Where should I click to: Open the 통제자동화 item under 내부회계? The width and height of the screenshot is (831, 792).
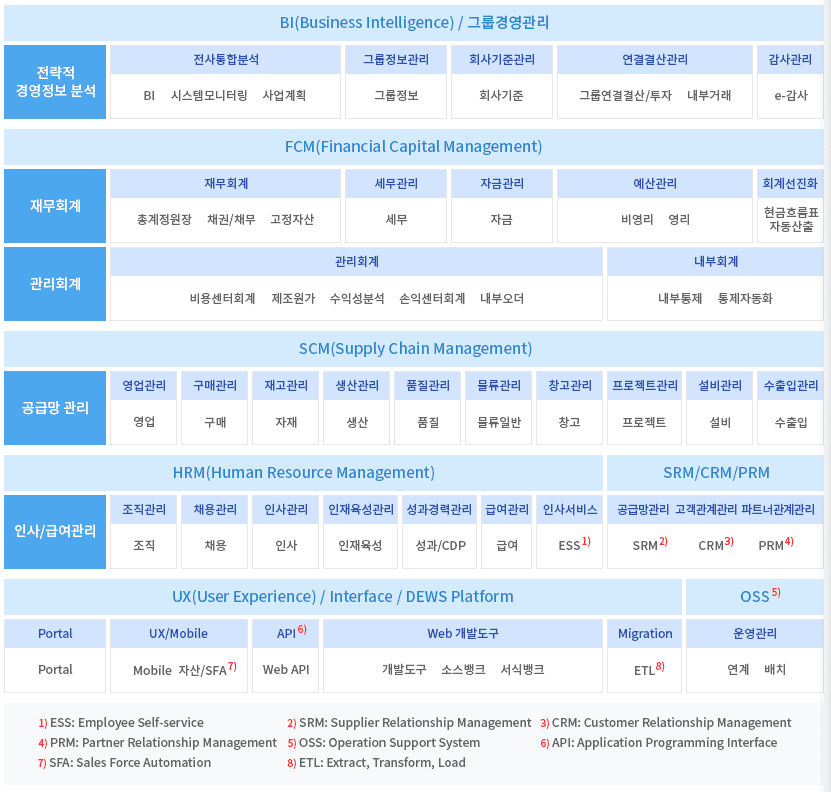(x=745, y=298)
